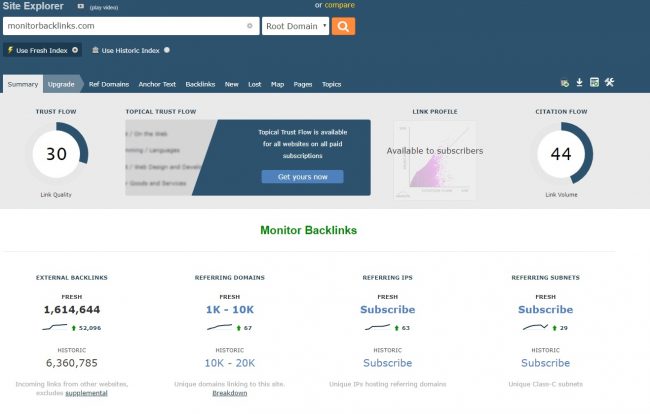Viewport: 650px width, 414px height.
Task: Click the Trust Flow score circle
Action: point(56,154)
